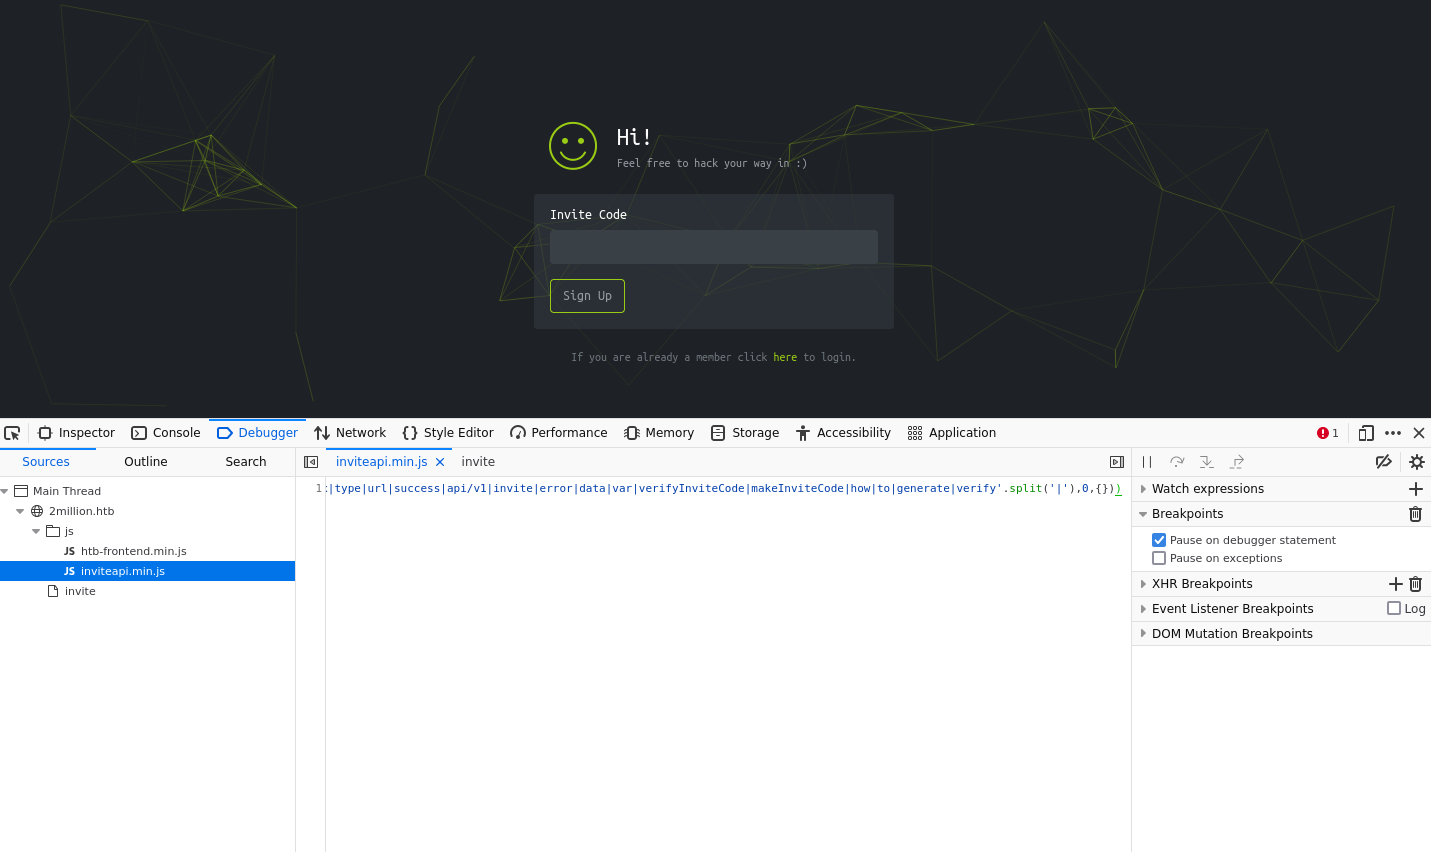
Task: Remove all breakpoints with trash icon
Action: click(x=1415, y=514)
